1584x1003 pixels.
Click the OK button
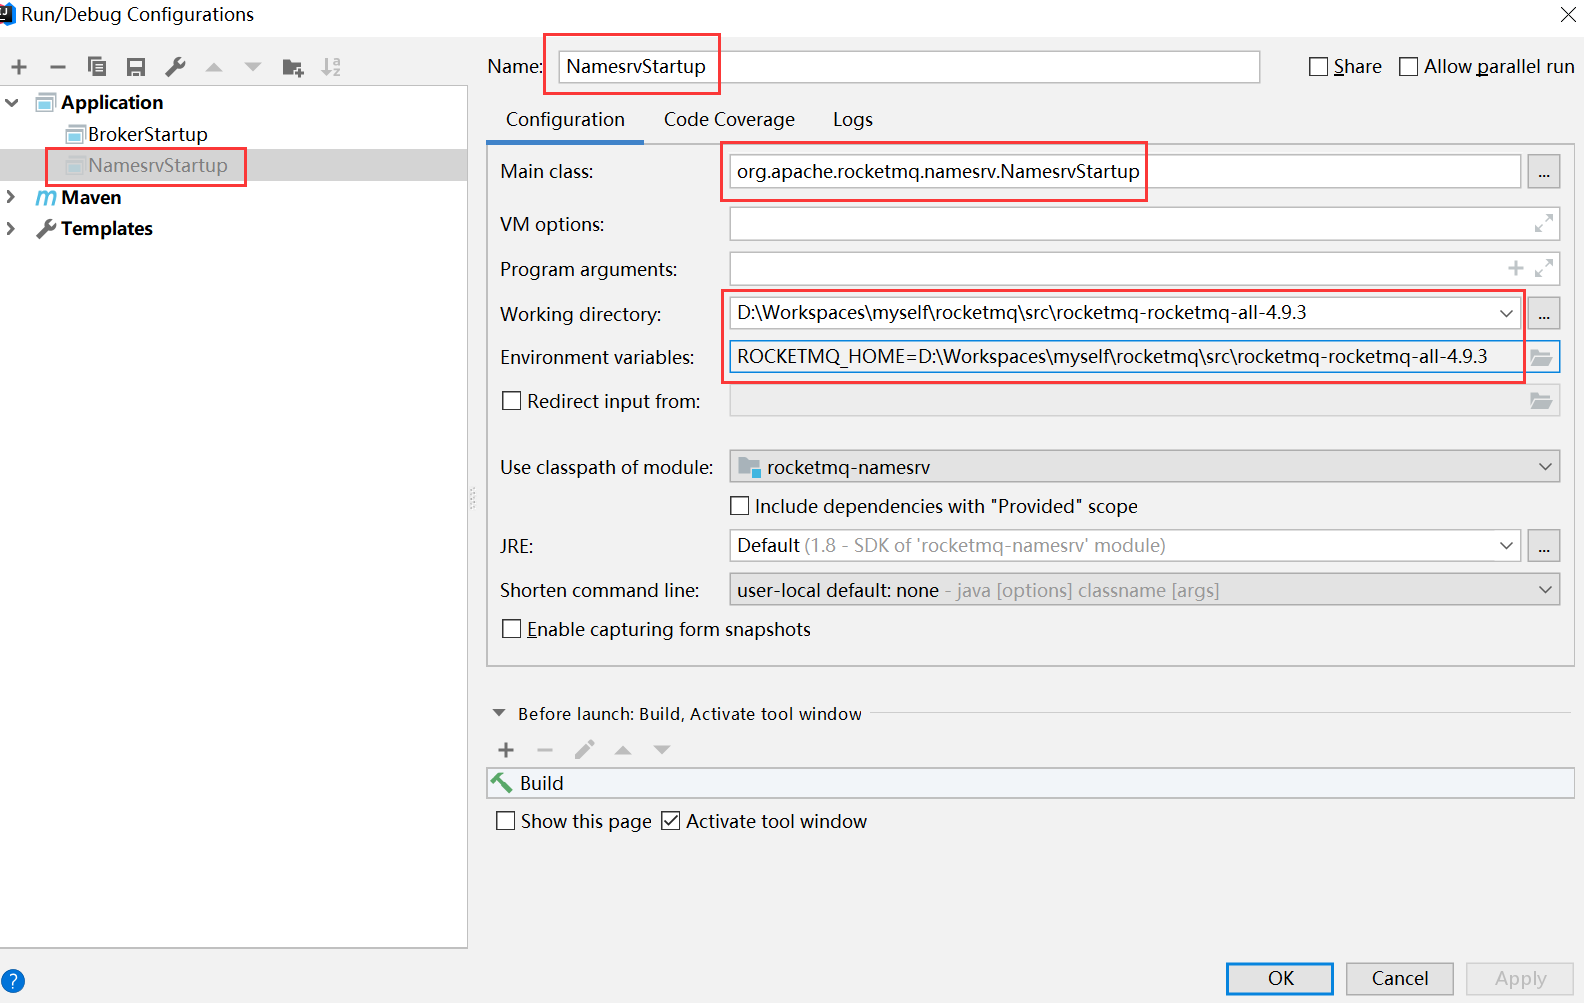pos(1279,978)
